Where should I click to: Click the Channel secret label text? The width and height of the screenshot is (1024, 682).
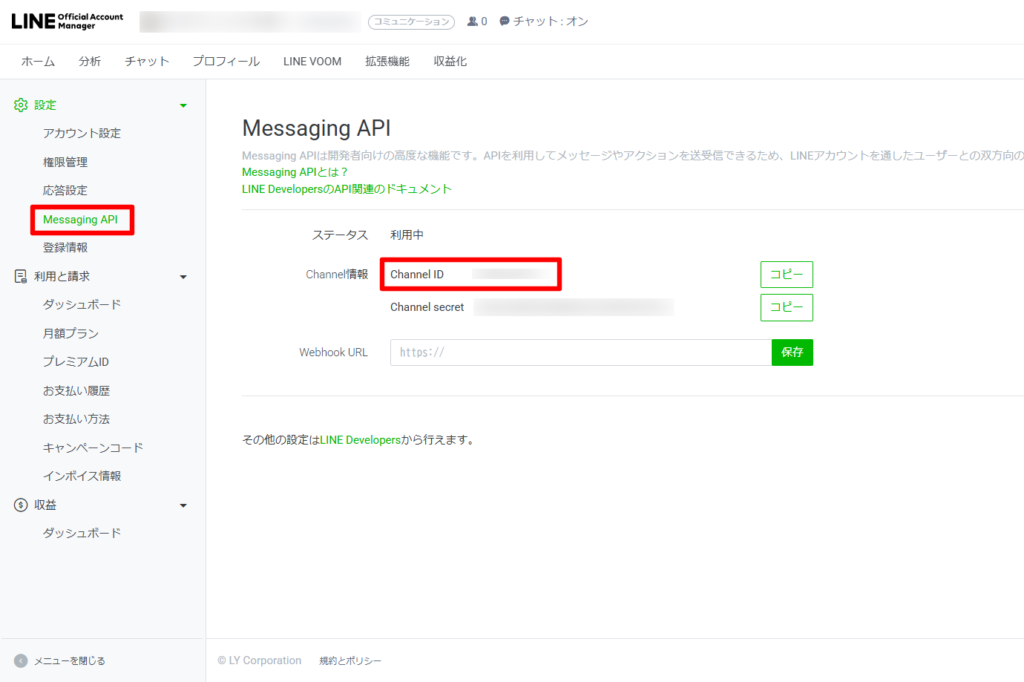click(x=427, y=307)
